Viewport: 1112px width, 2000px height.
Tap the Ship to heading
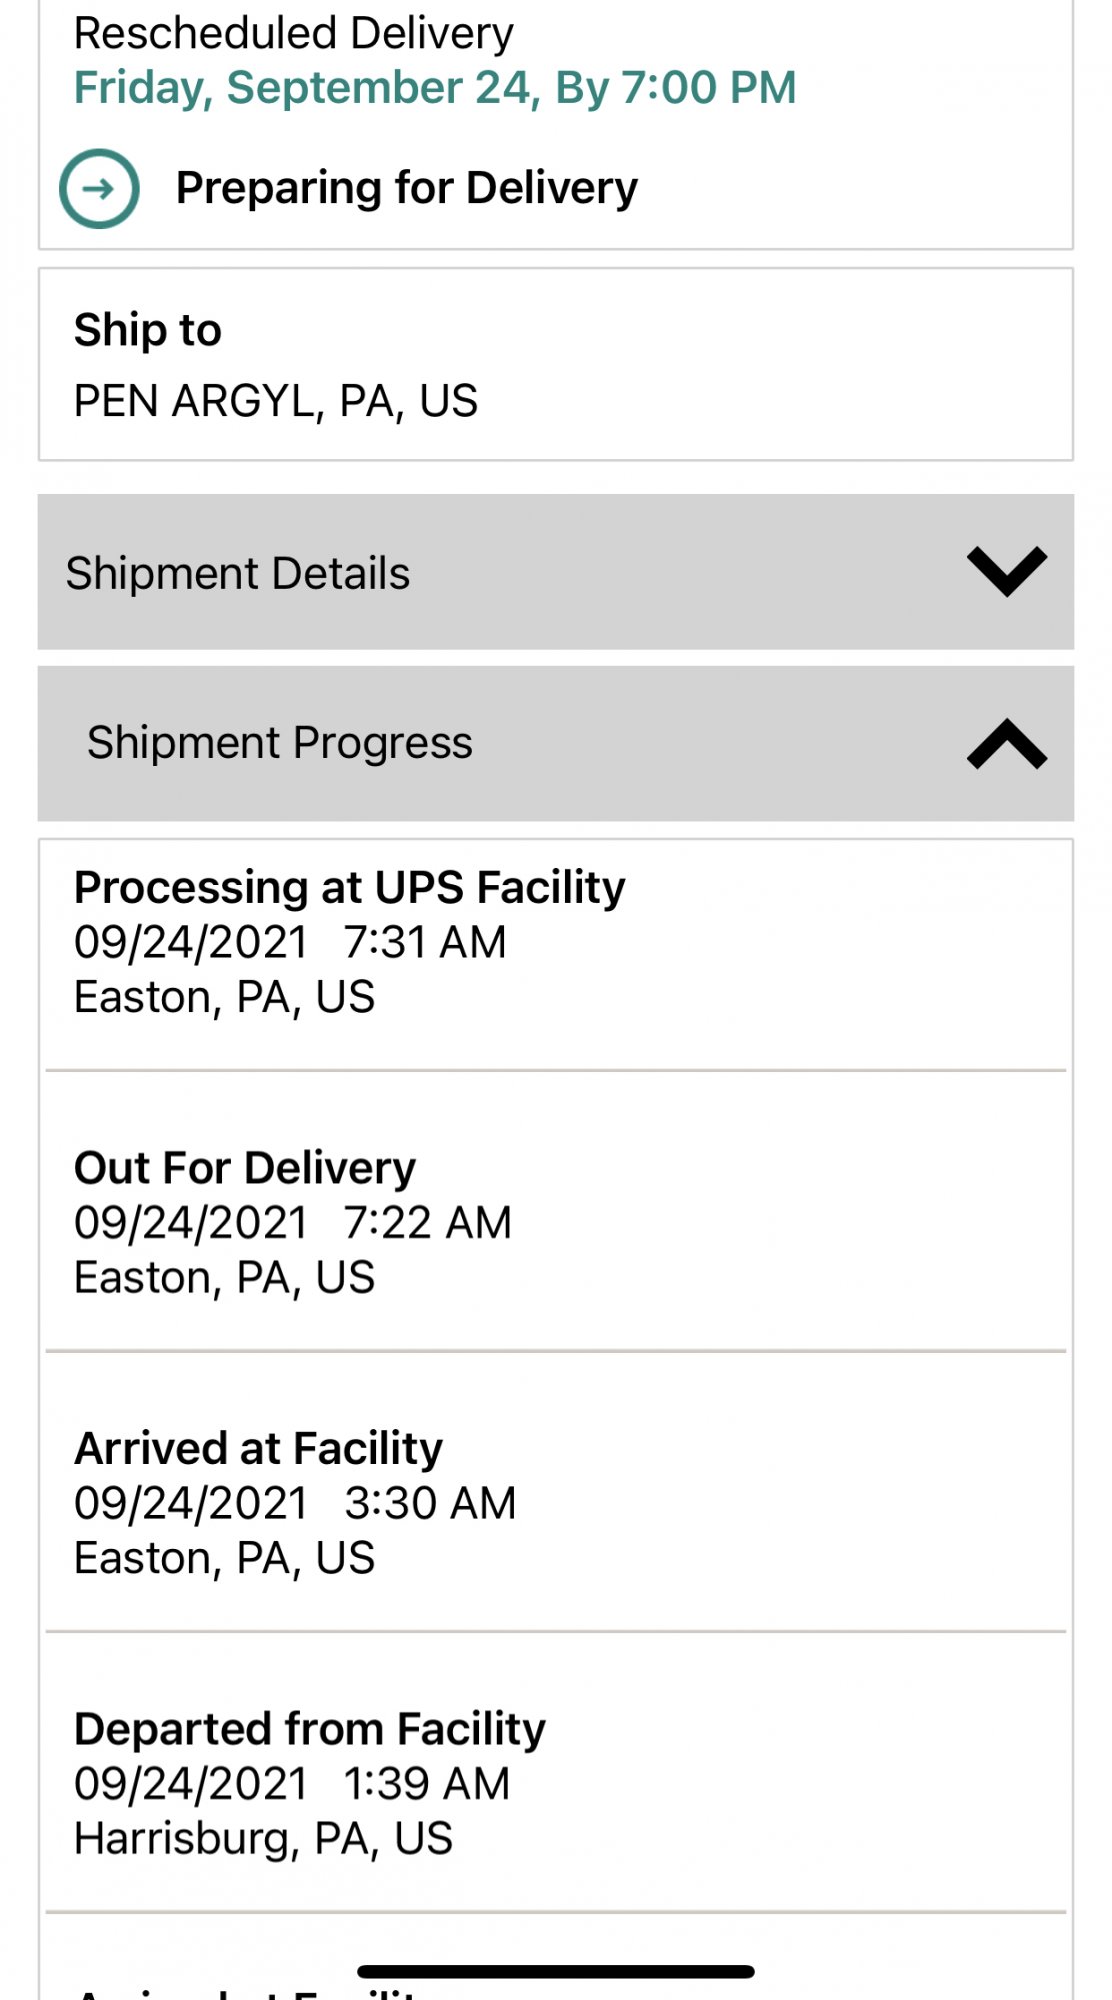coord(148,330)
